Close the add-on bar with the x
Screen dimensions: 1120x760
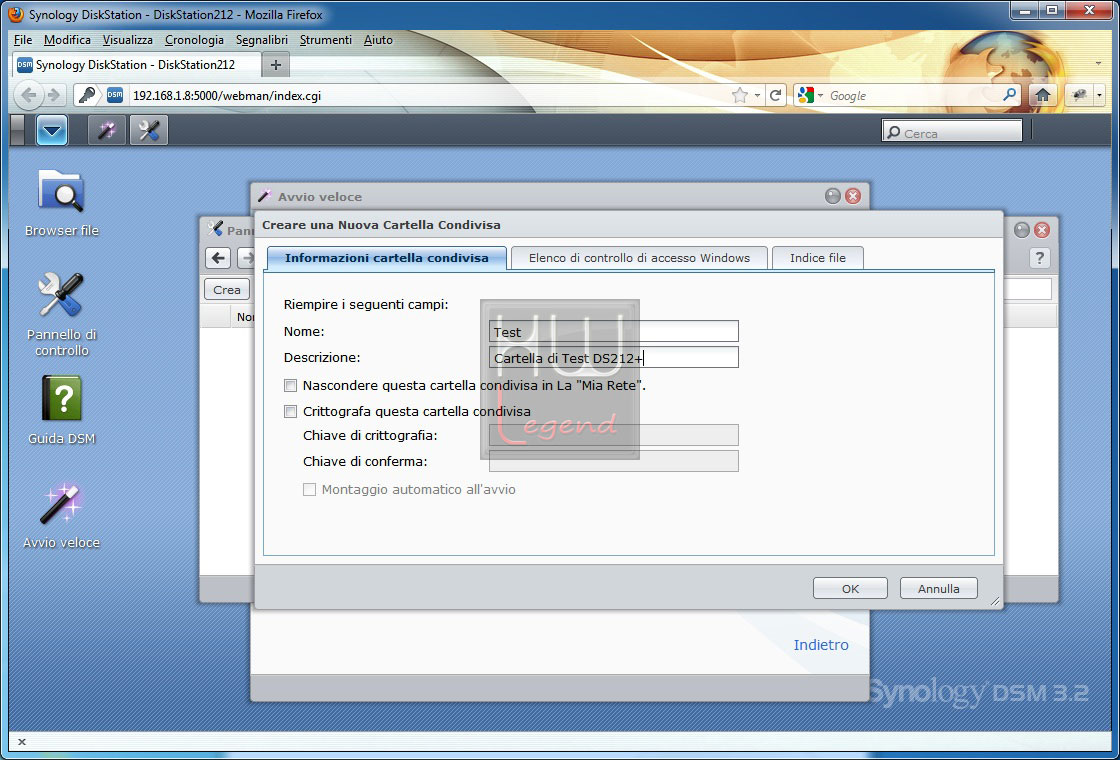tap(21, 742)
